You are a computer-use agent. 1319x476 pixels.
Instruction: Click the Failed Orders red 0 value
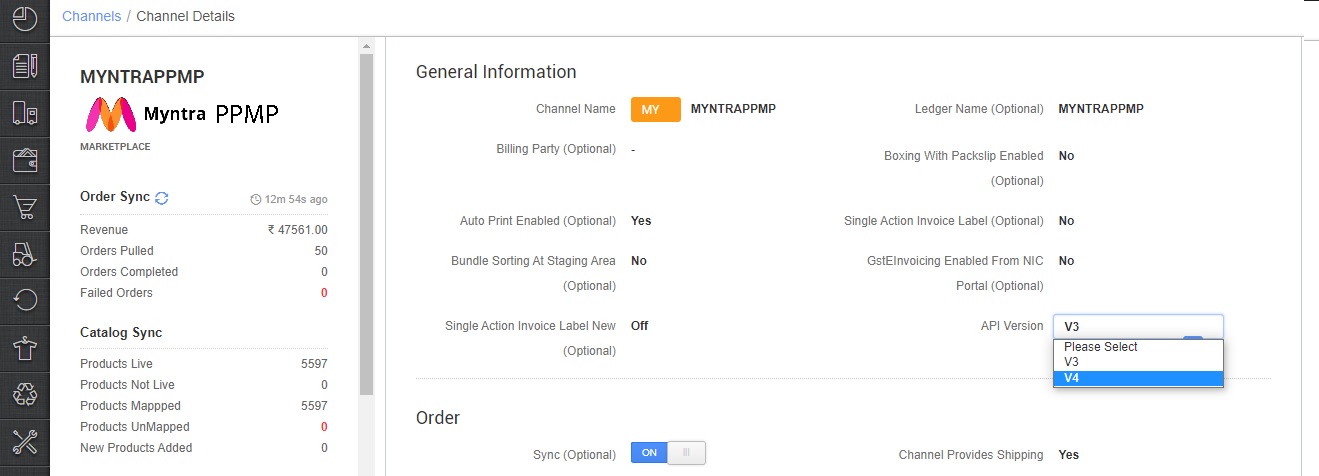[324, 293]
